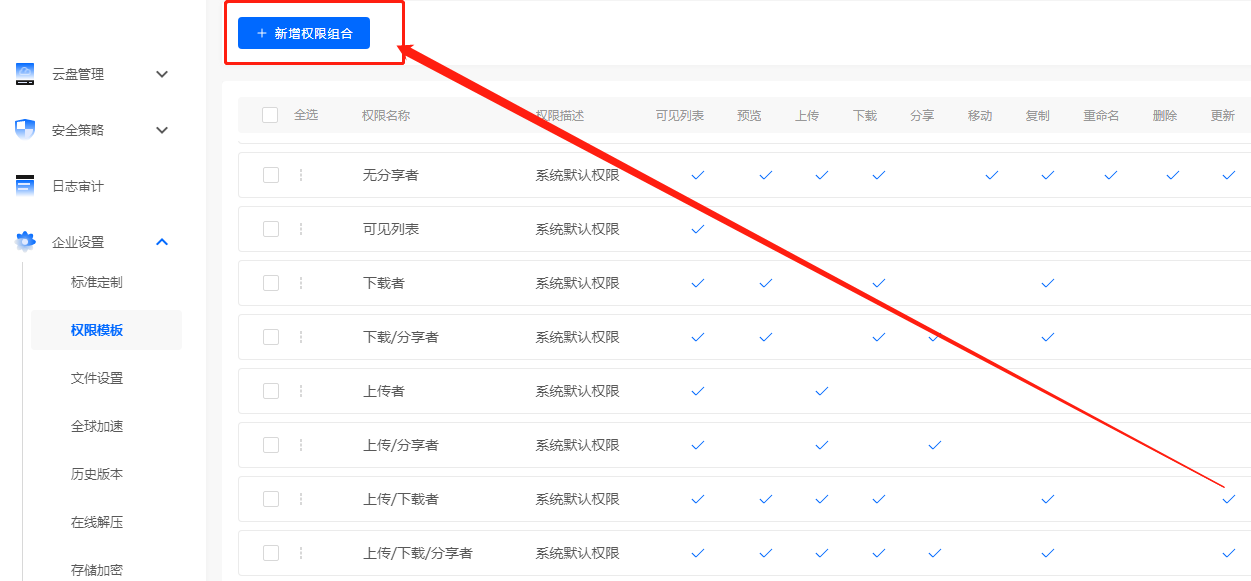Click the 可见列表 column header
The image size is (1251, 581).
pyautogui.click(x=680, y=116)
